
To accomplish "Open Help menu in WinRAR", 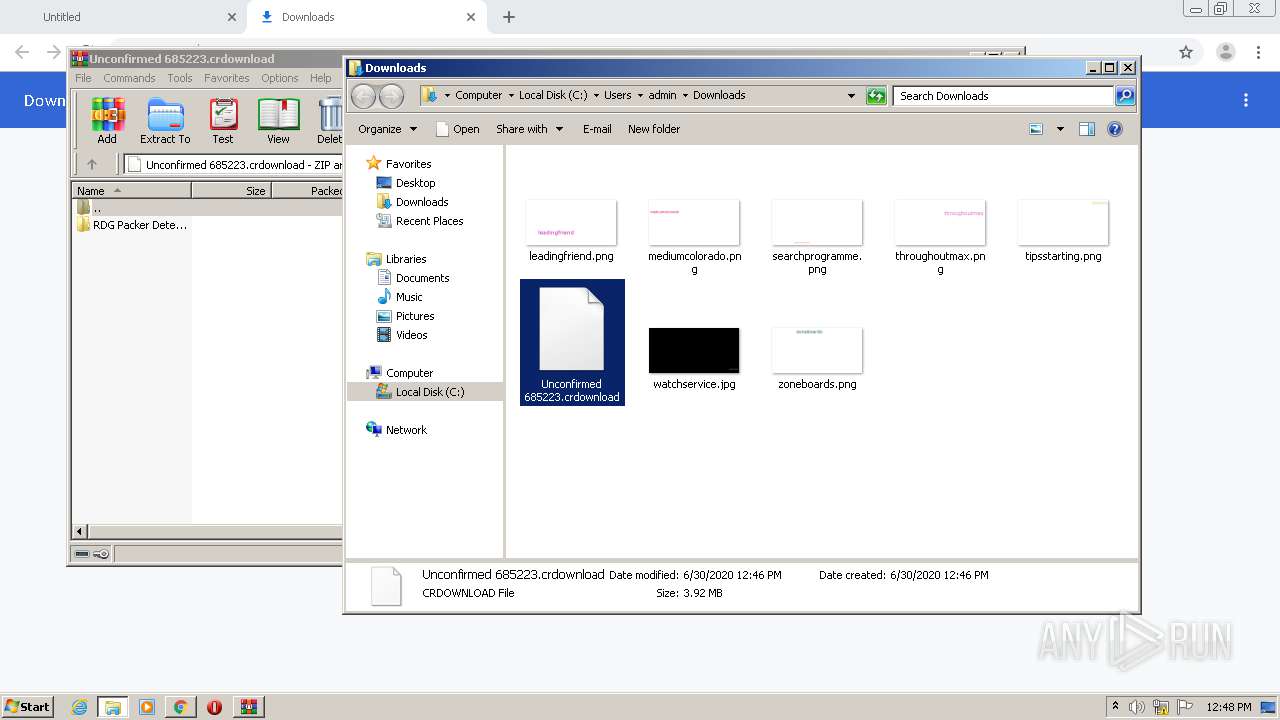I will pyautogui.click(x=320, y=78).
